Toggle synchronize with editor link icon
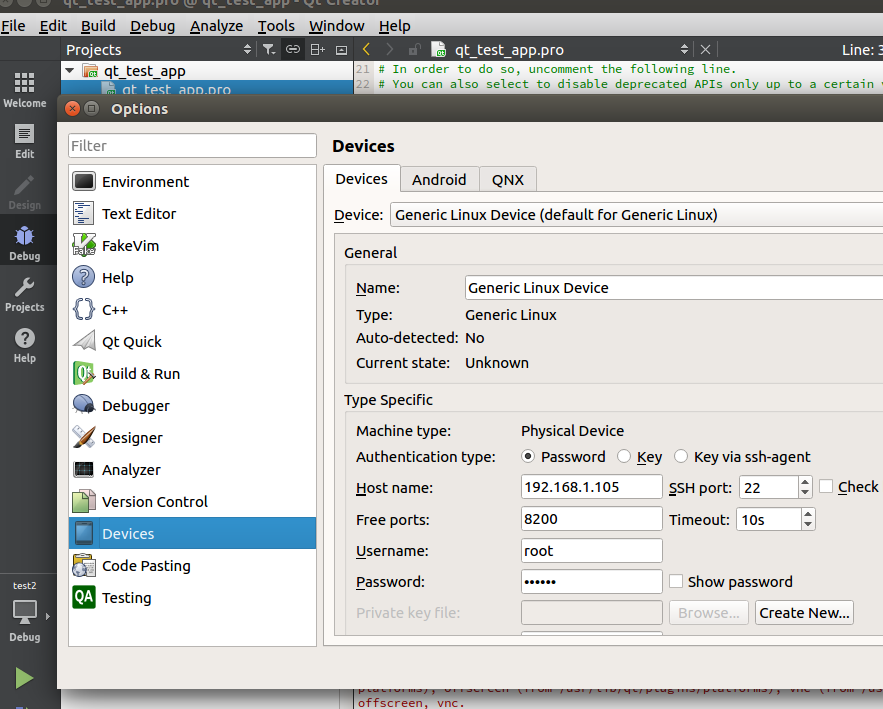The image size is (883, 709). coord(293,50)
